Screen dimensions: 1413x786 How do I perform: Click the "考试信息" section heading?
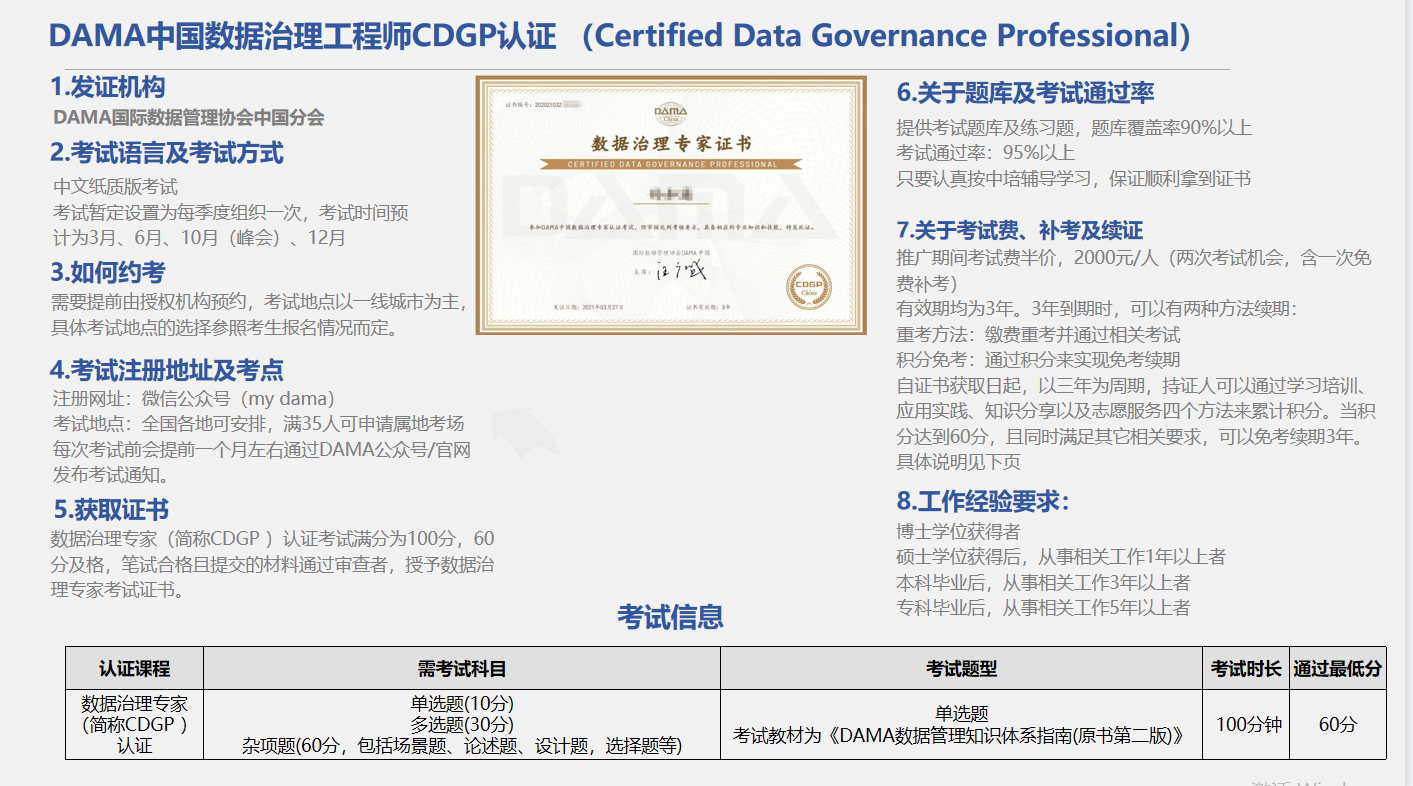tap(670, 617)
